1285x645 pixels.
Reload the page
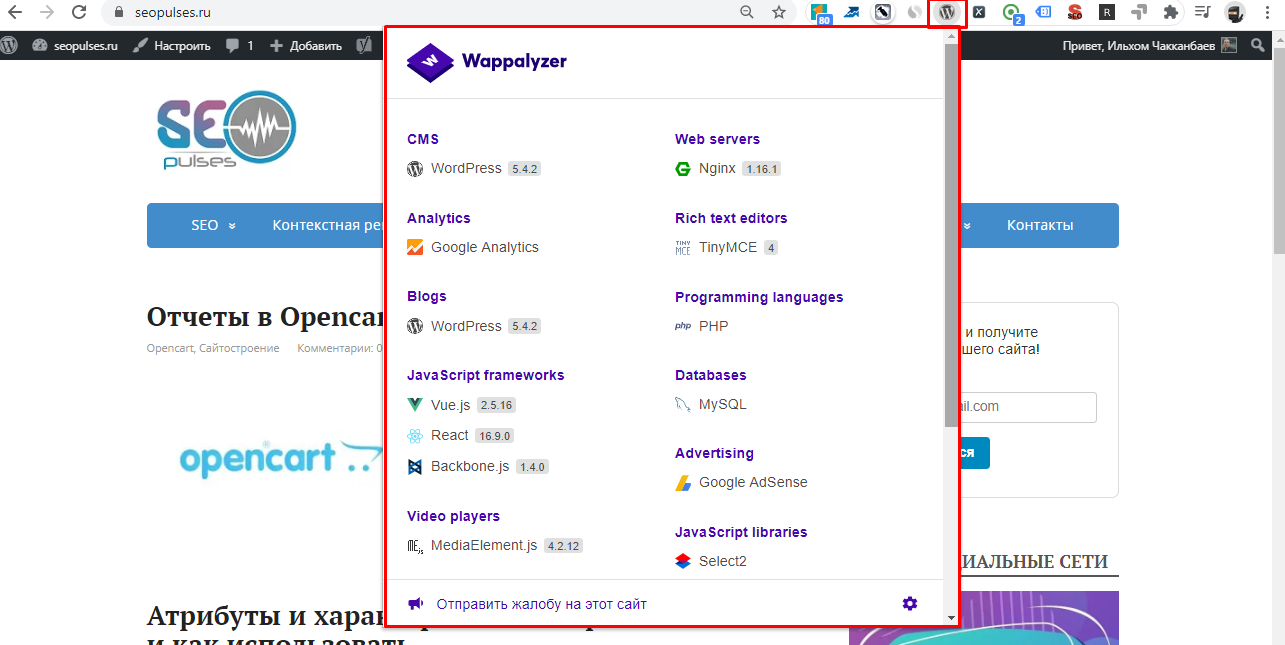79,13
